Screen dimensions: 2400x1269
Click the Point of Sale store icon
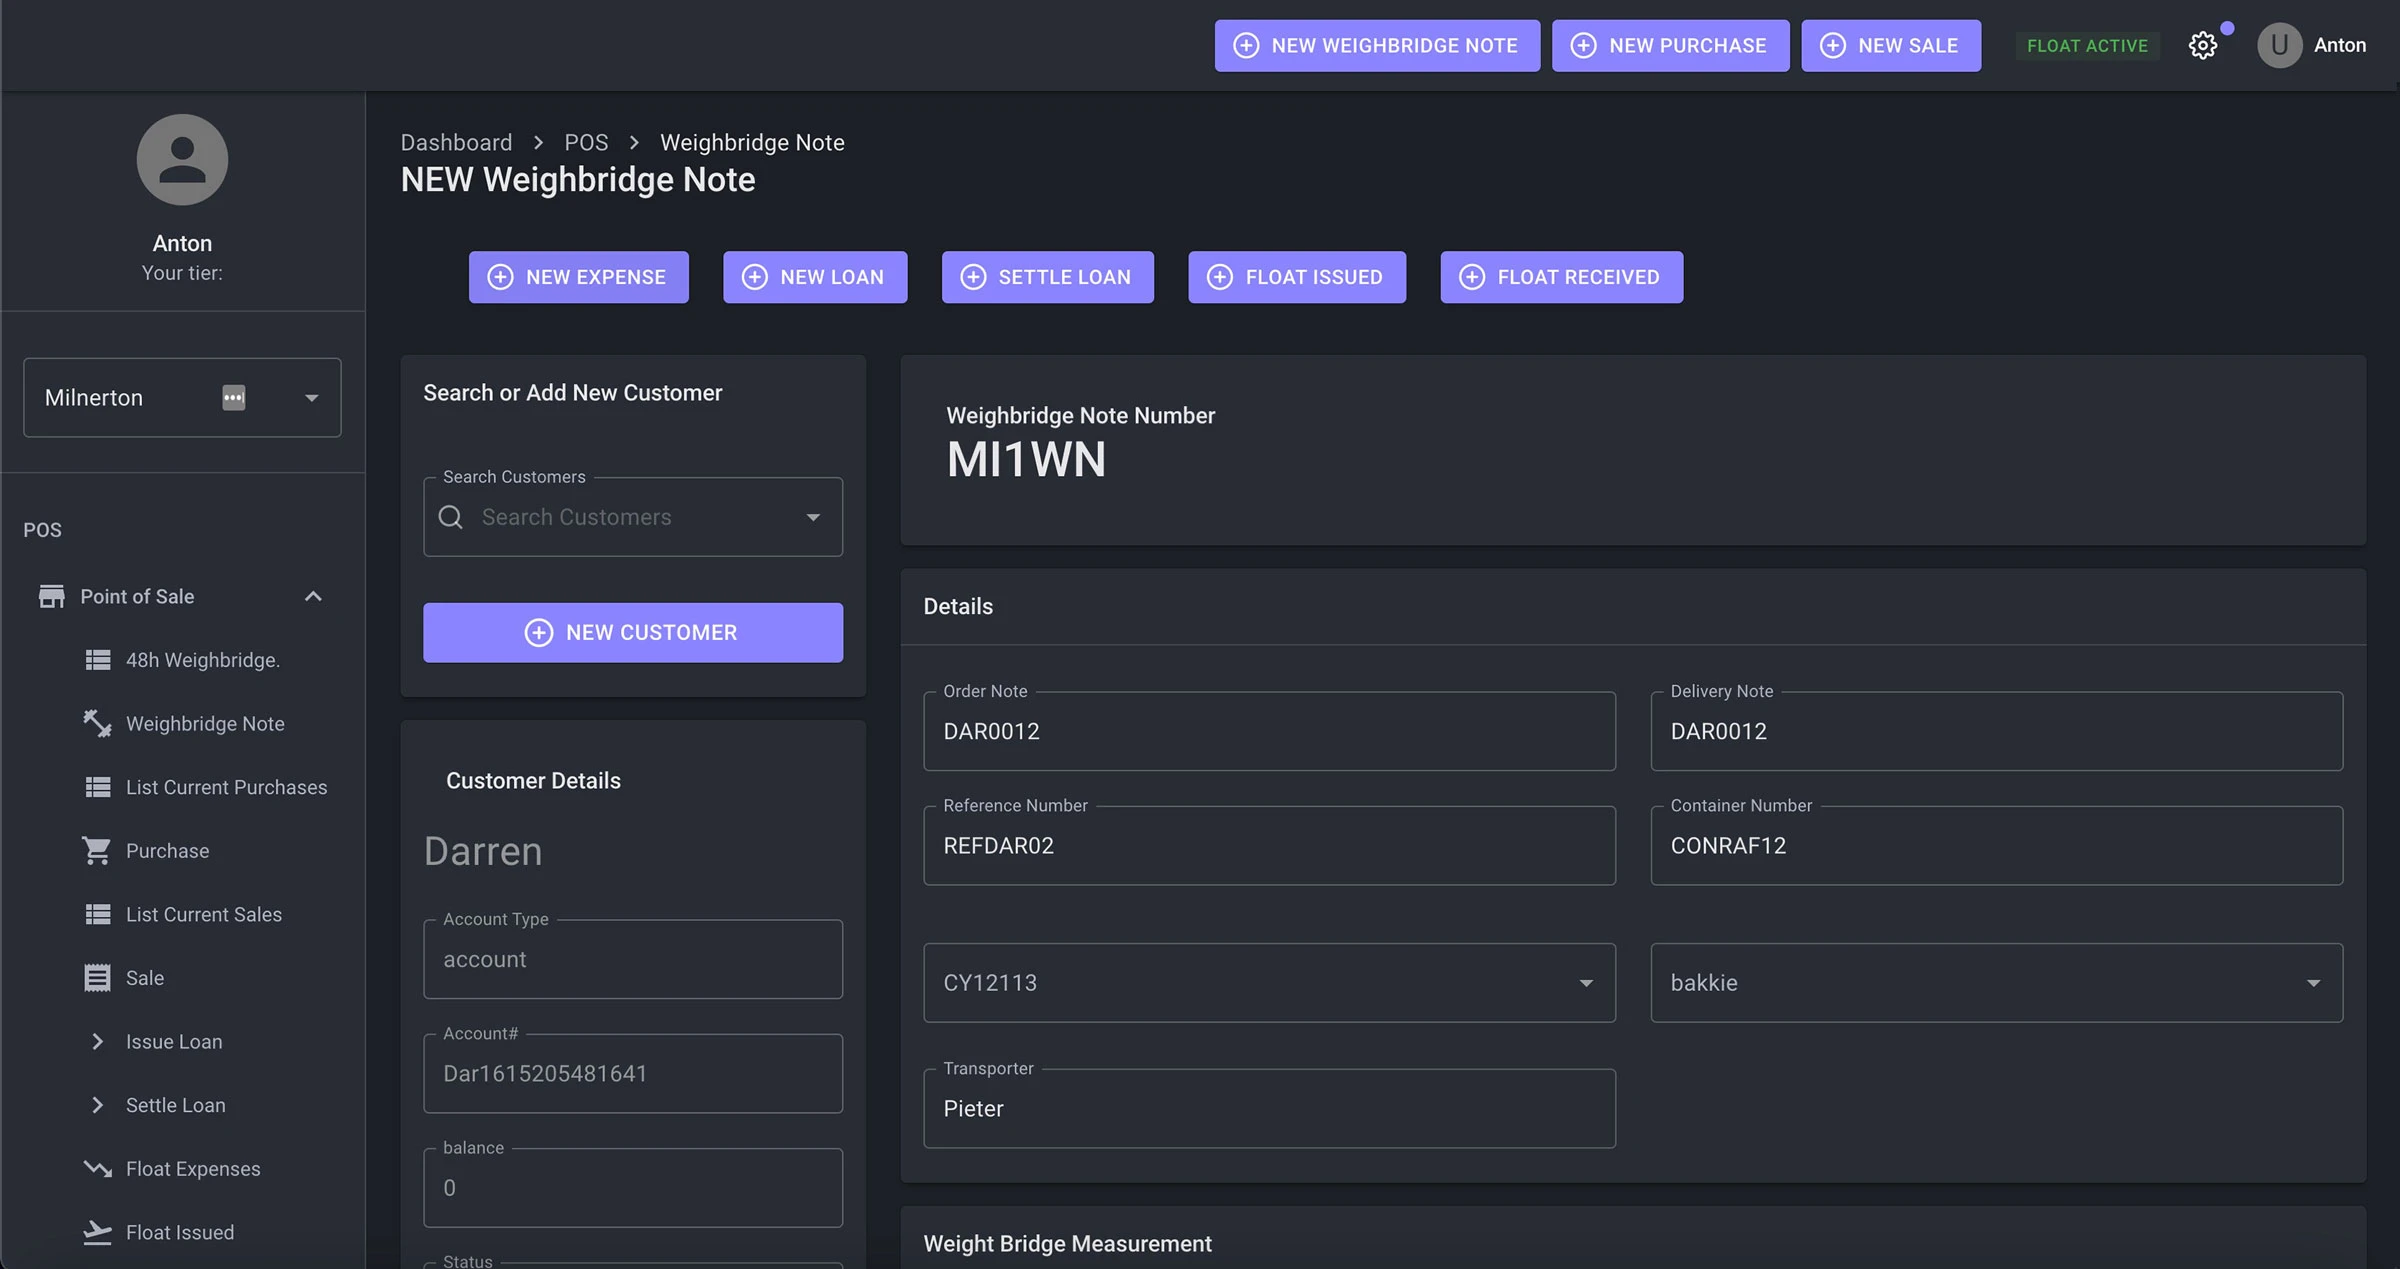51,596
